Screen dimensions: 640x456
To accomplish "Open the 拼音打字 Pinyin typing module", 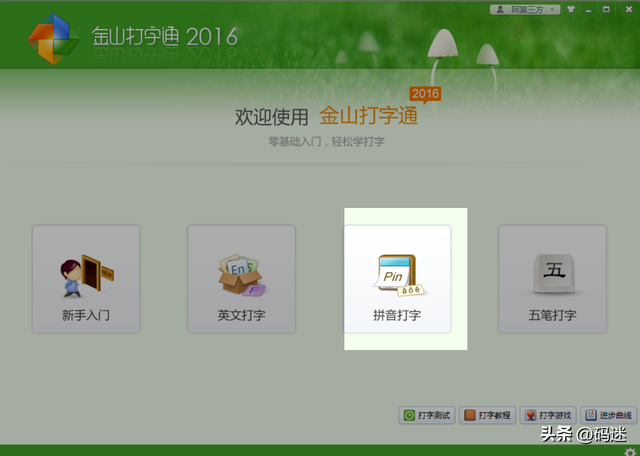I will pyautogui.click(x=397, y=279).
